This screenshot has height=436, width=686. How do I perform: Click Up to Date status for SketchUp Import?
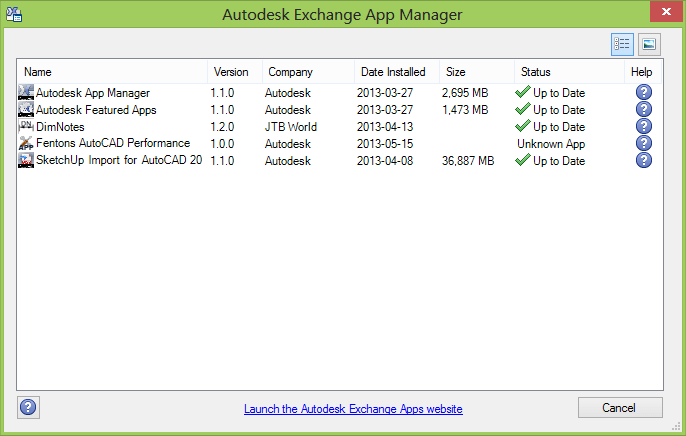[559, 161]
